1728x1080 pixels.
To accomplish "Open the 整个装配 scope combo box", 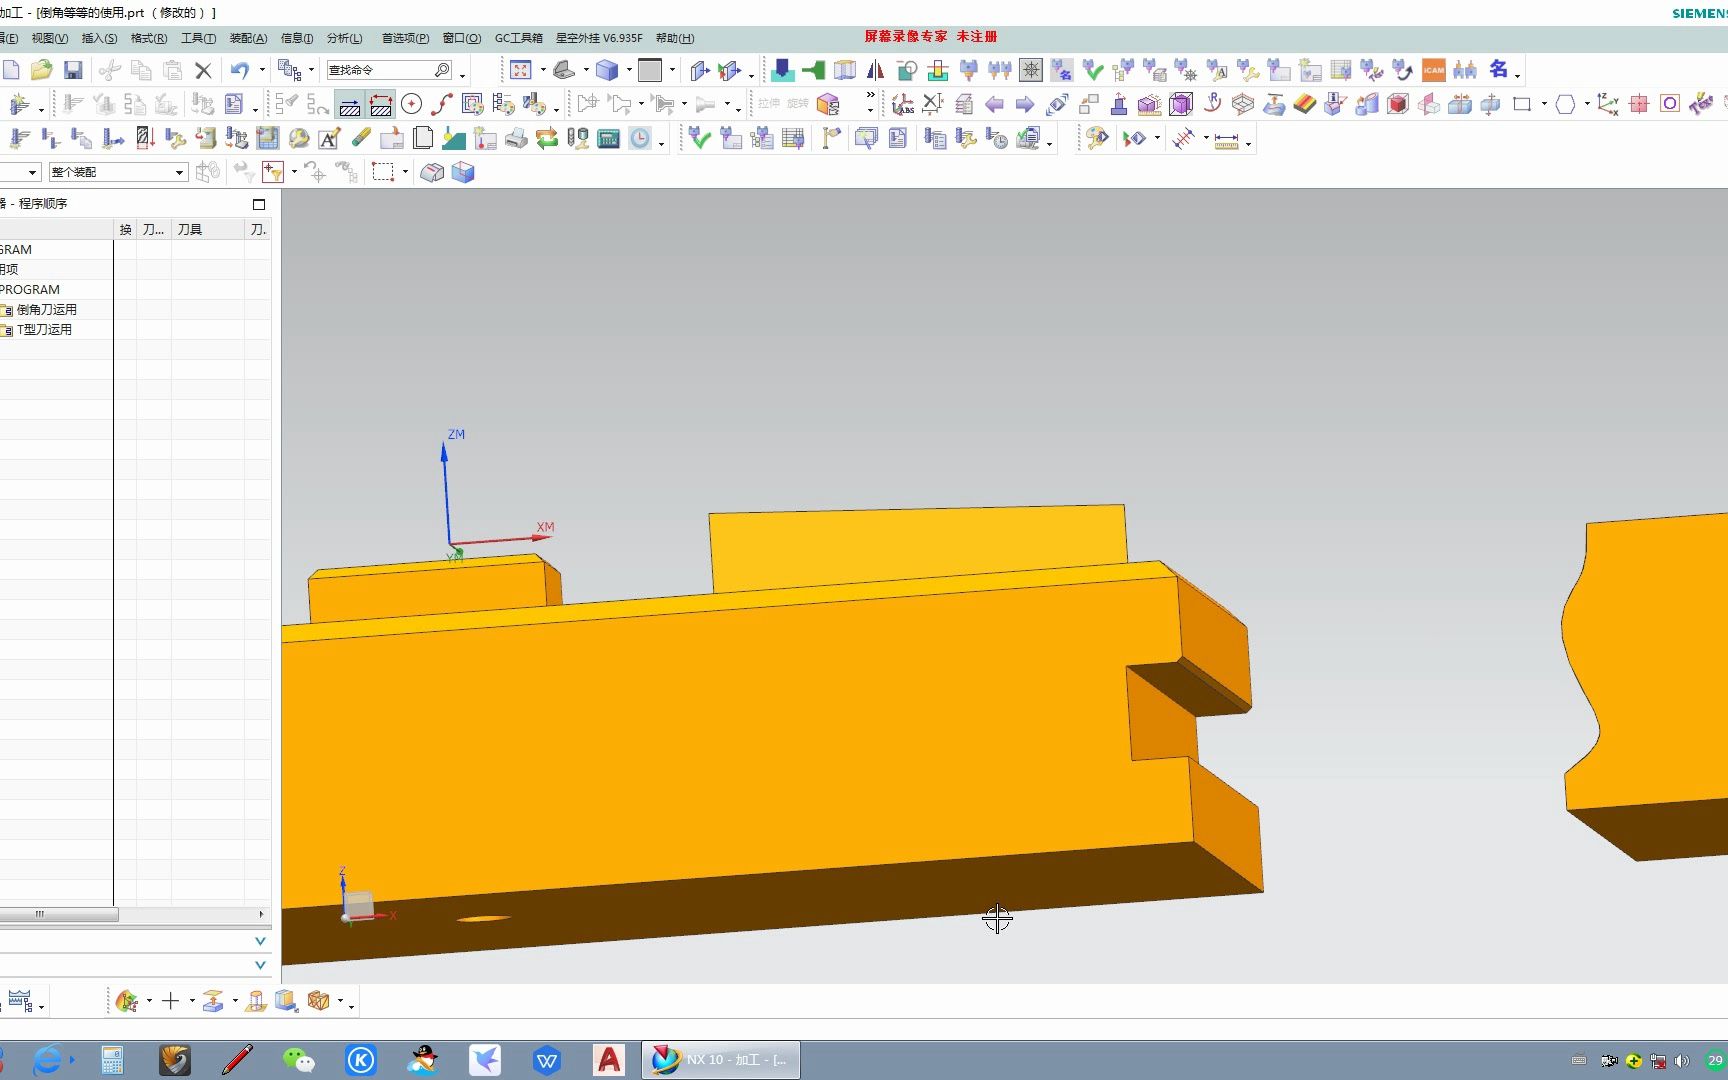I will pyautogui.click(x=118, y=172).
